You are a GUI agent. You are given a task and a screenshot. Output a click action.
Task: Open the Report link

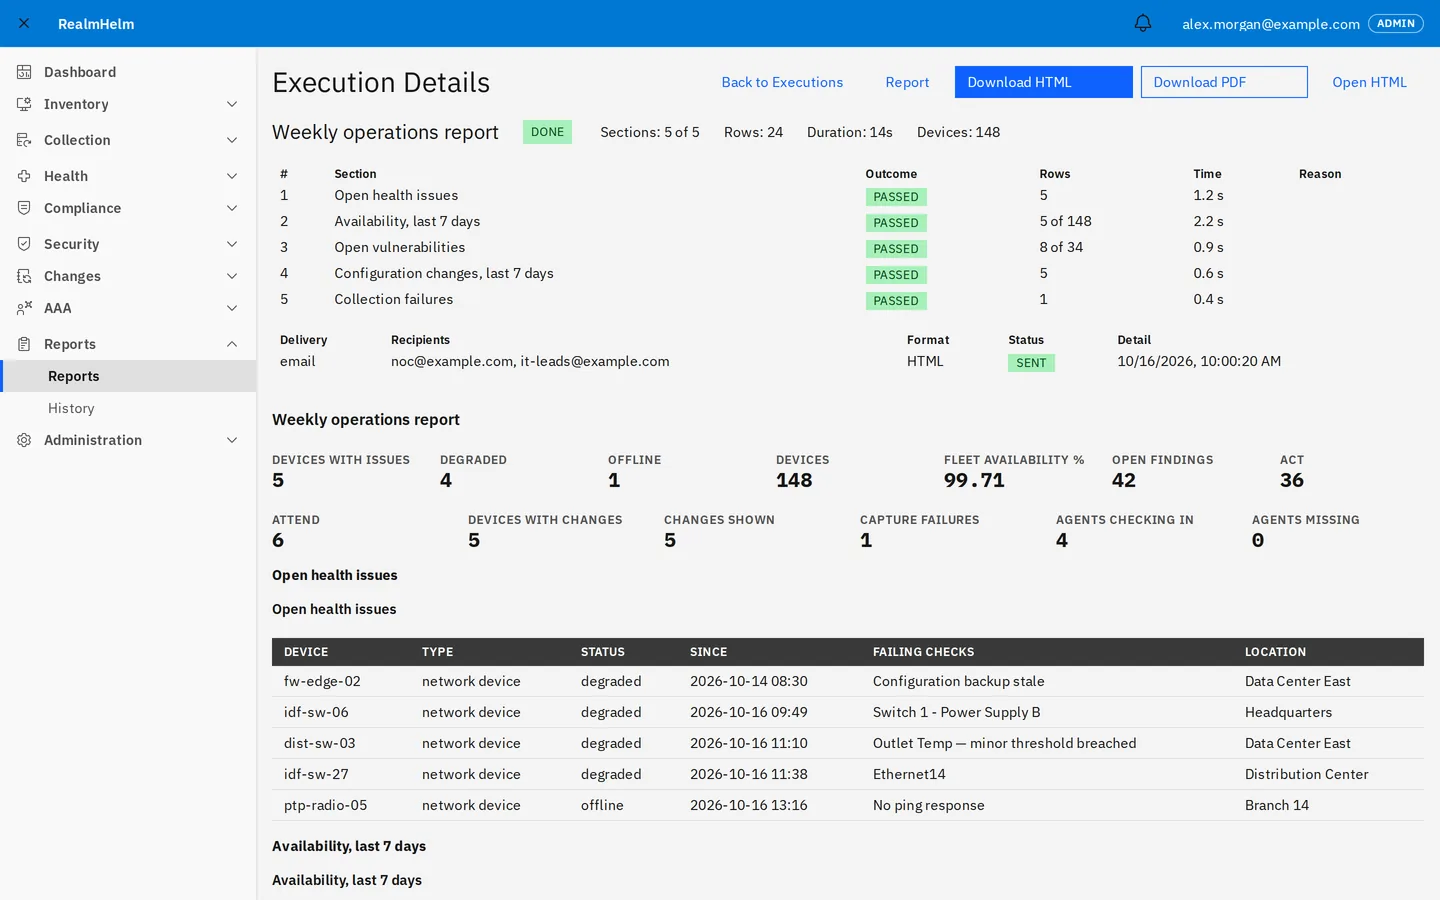click(907, 82)
